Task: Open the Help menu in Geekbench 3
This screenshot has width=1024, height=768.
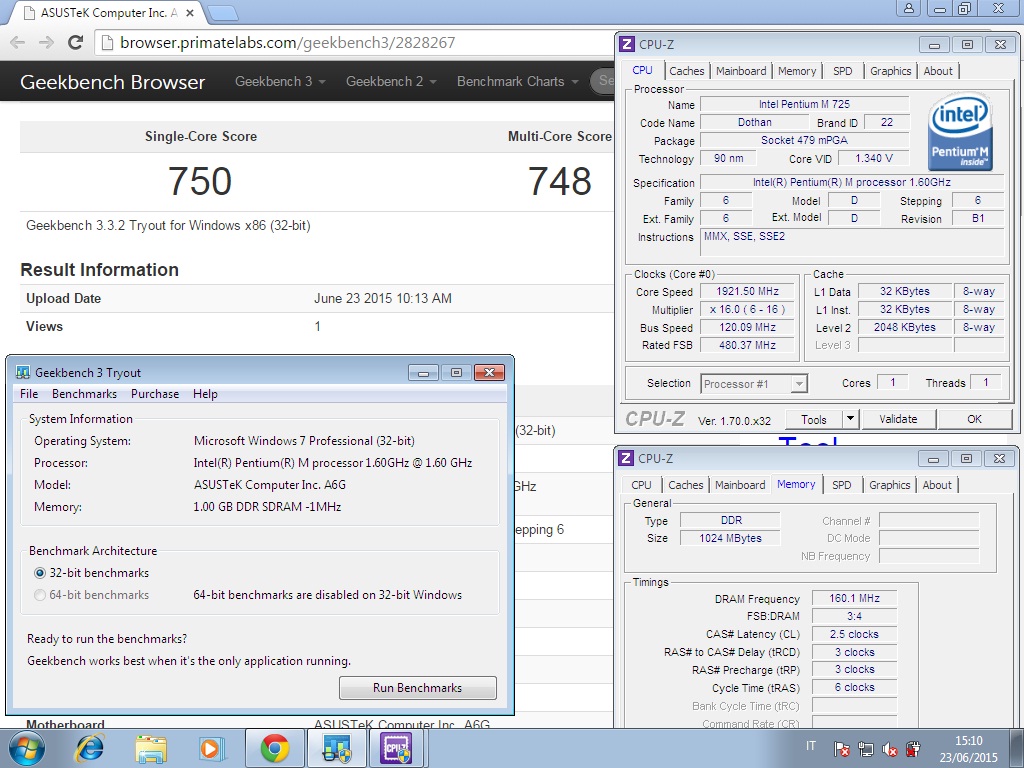Action: click(x=205, y=394)
